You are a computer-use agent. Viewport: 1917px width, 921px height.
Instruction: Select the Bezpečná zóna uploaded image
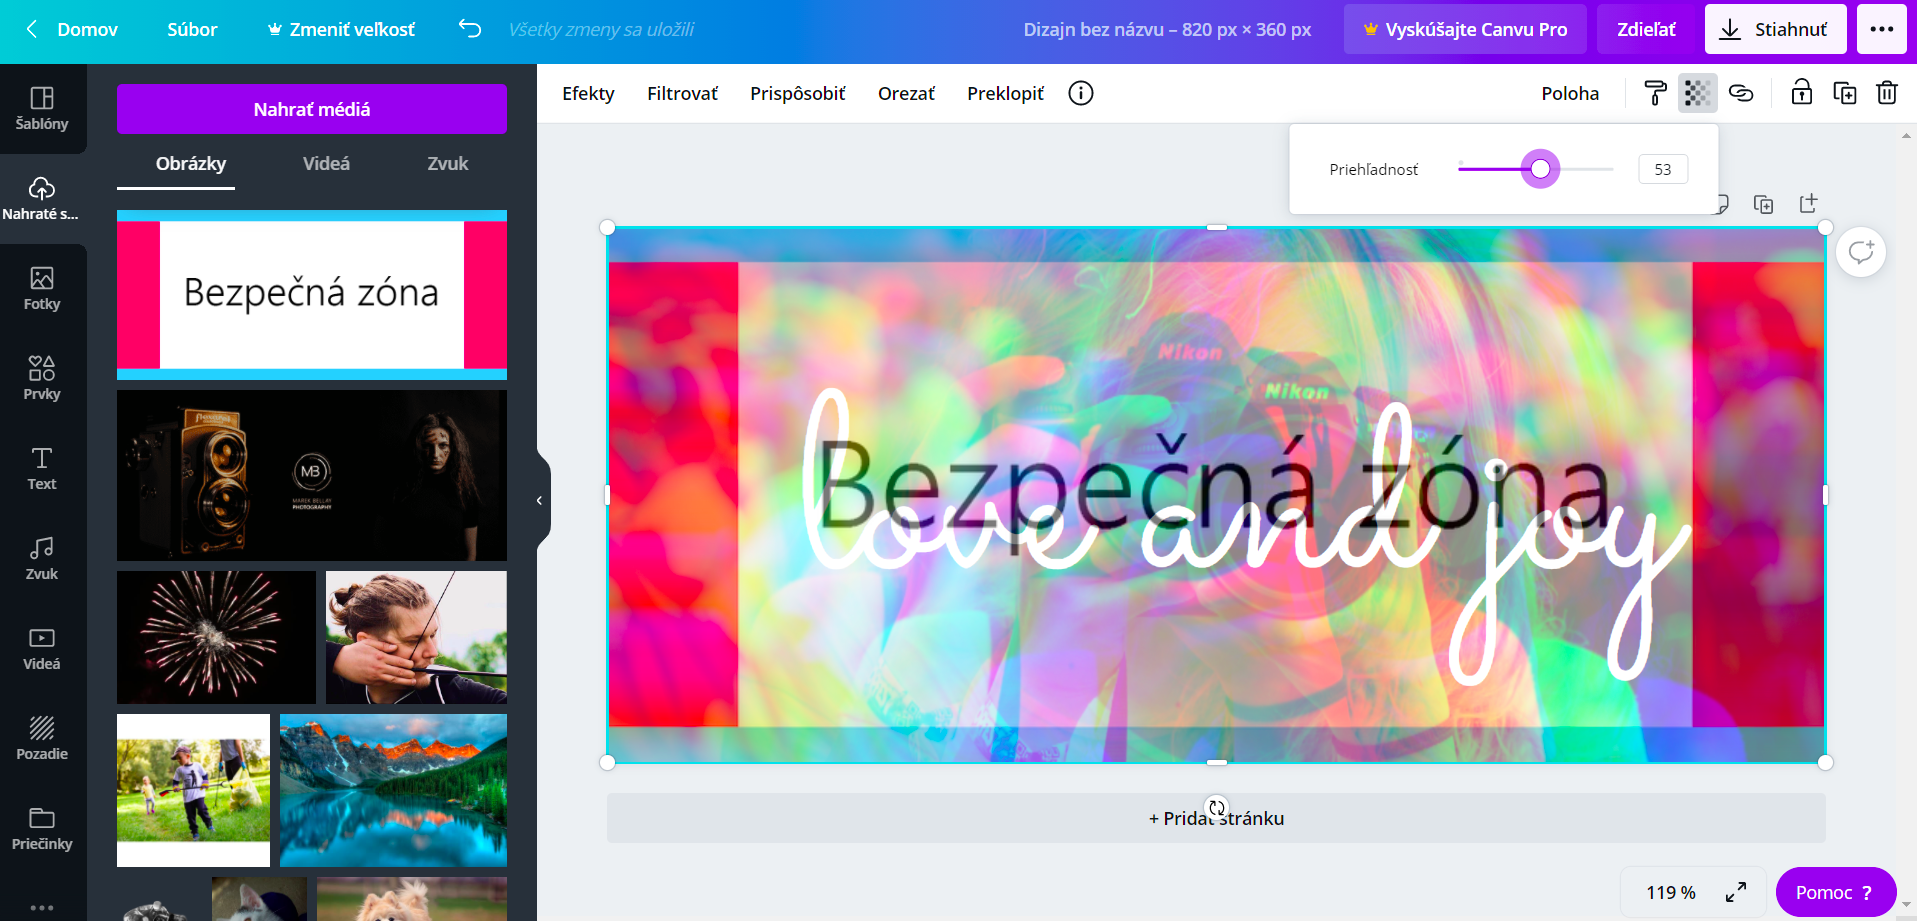(312, 295)
